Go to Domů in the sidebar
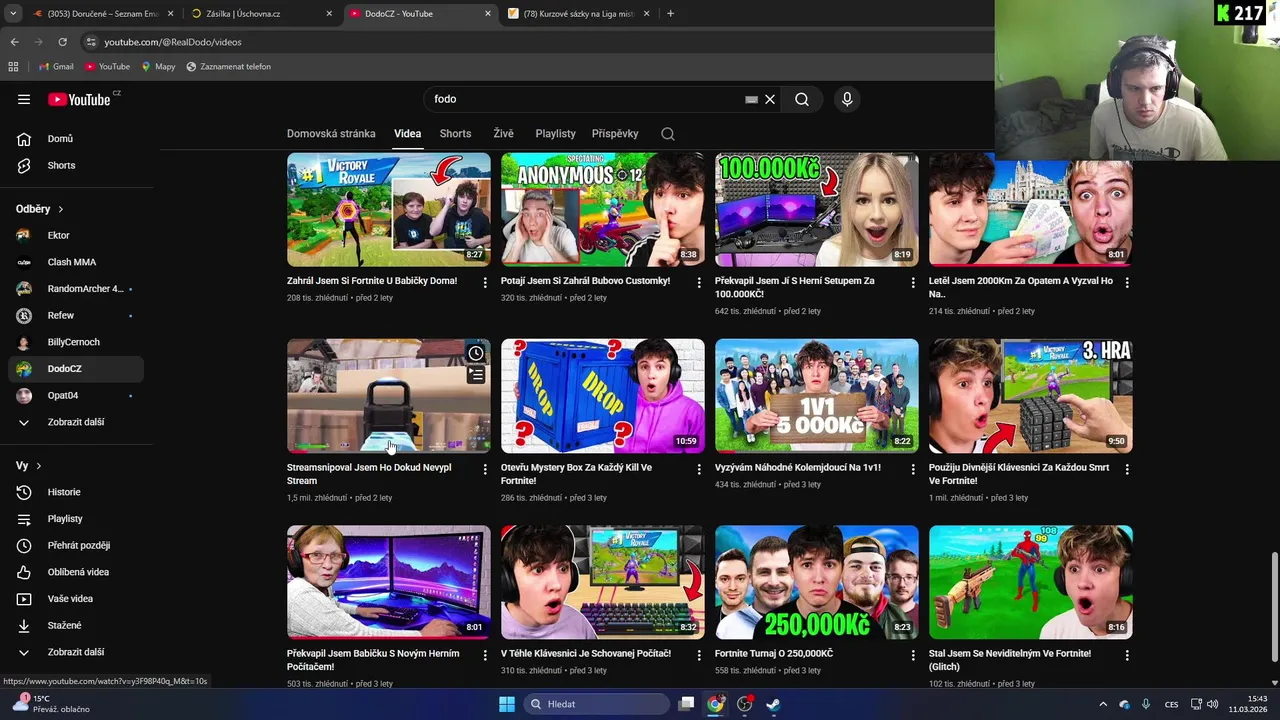Screen dimensions: 1280x720 click(x=76, y=139)
